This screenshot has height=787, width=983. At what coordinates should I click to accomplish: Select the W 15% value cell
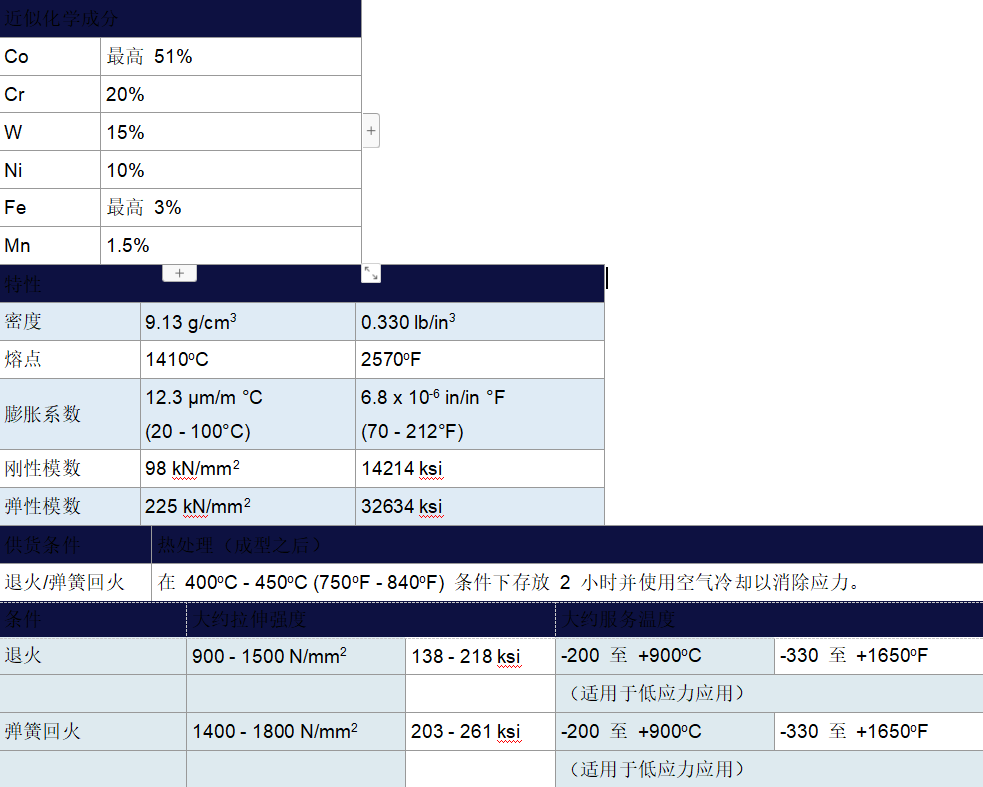click(x=230, y=133)
